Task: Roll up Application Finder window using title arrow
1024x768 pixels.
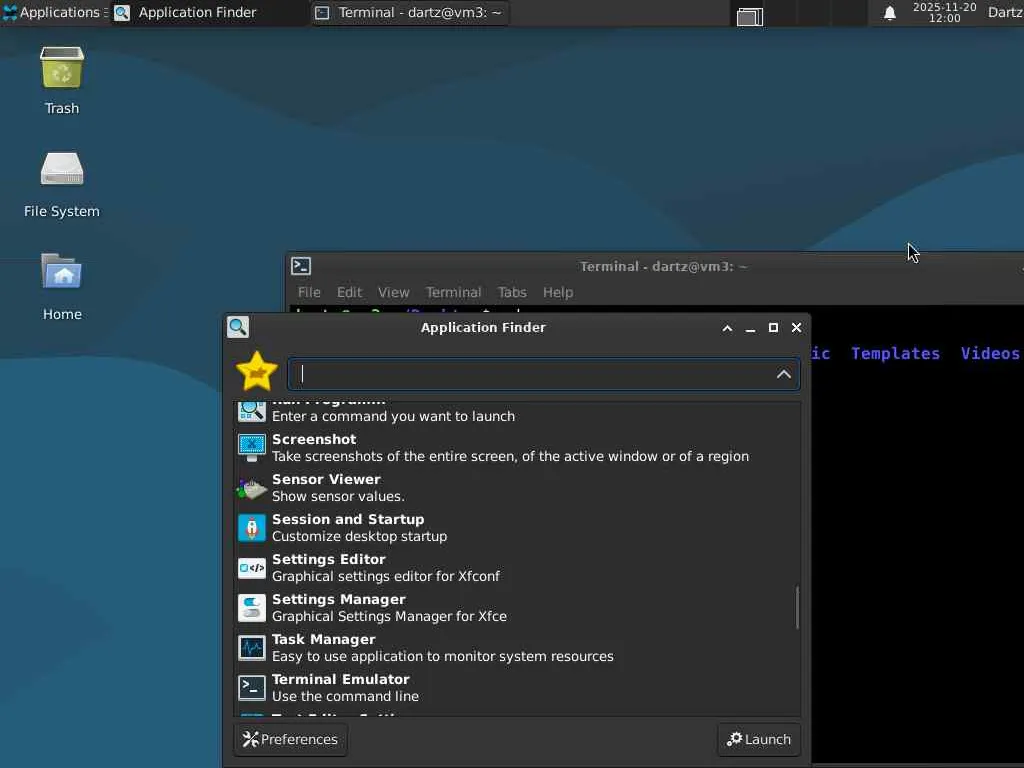Action: pos(727,328)
